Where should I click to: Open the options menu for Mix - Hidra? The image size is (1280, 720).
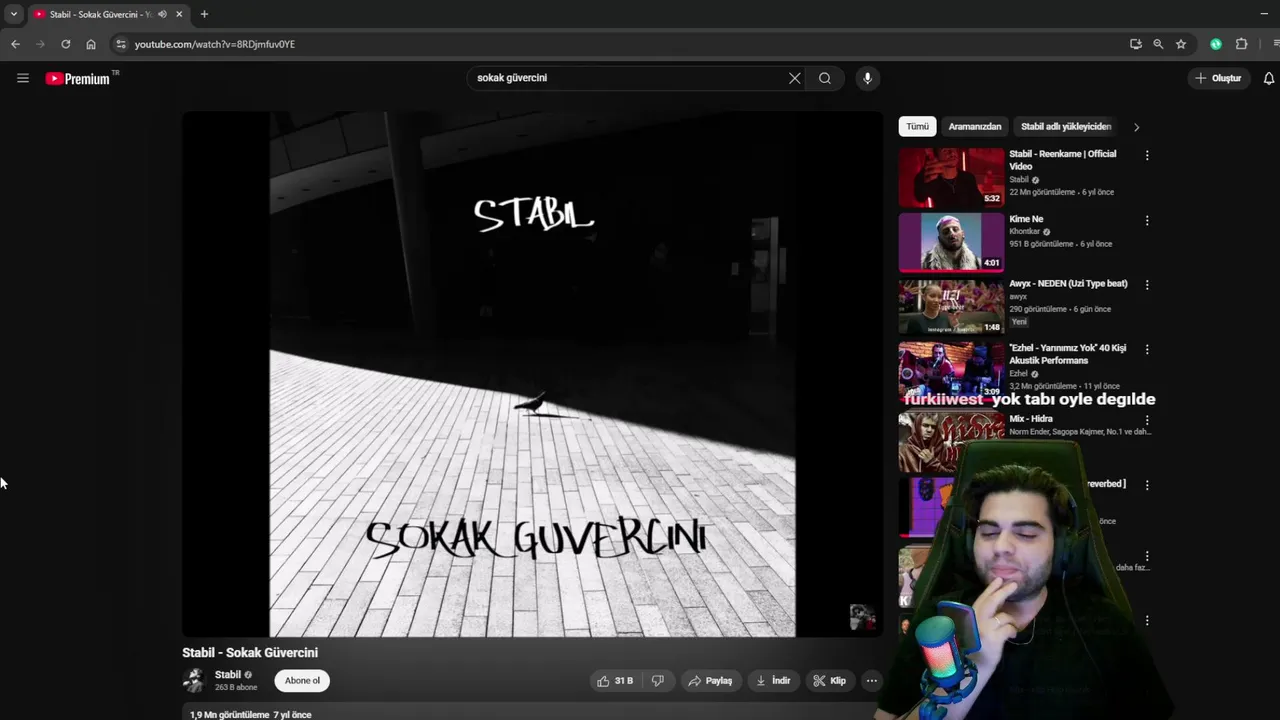point(1147,420)
